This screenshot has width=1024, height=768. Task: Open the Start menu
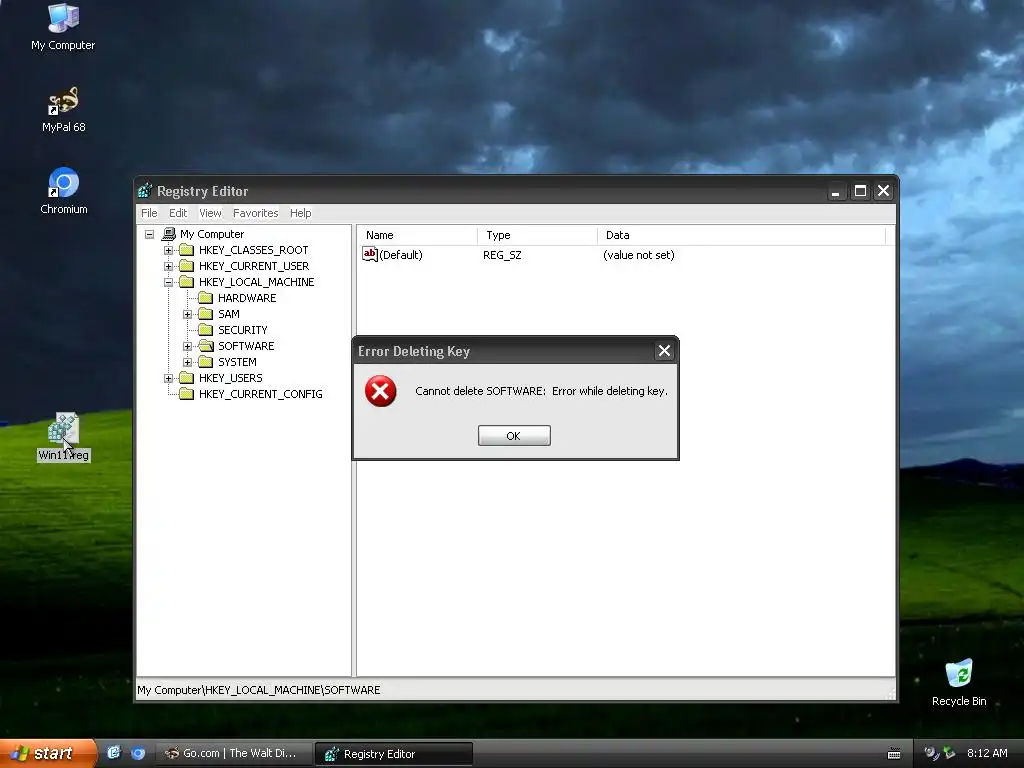coord(47,754)
